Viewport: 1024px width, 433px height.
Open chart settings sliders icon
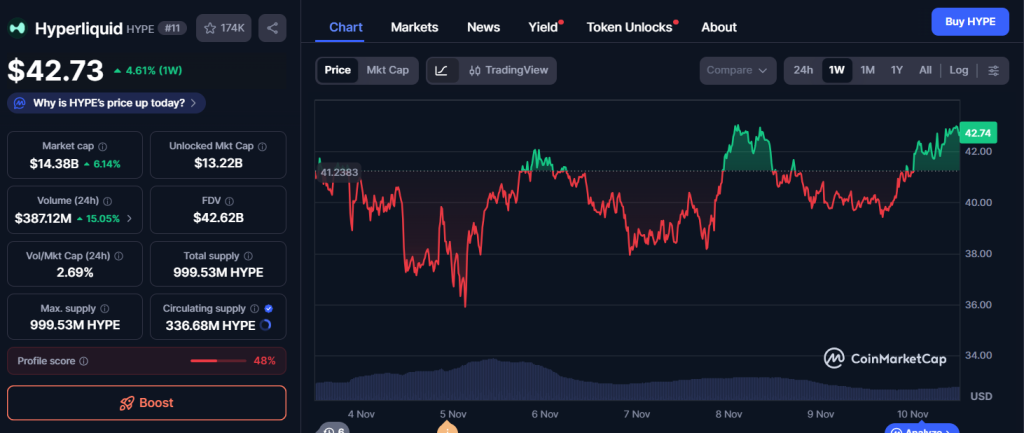pyautogui.click(x=993, y=70)
